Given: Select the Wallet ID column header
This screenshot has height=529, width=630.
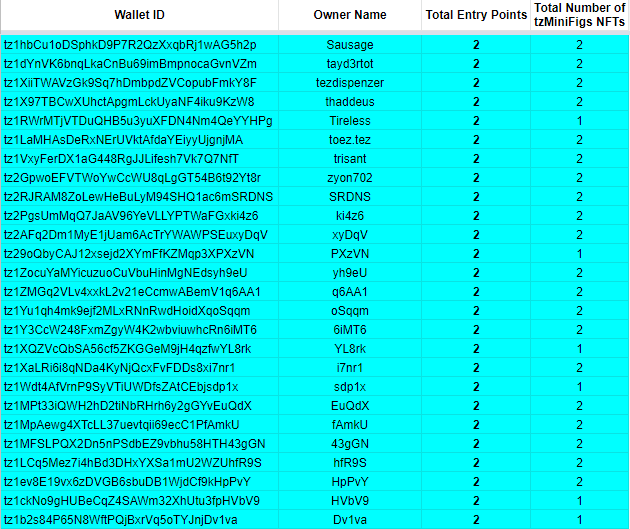Looking at the screenshot, I should [x=139, y=15].
